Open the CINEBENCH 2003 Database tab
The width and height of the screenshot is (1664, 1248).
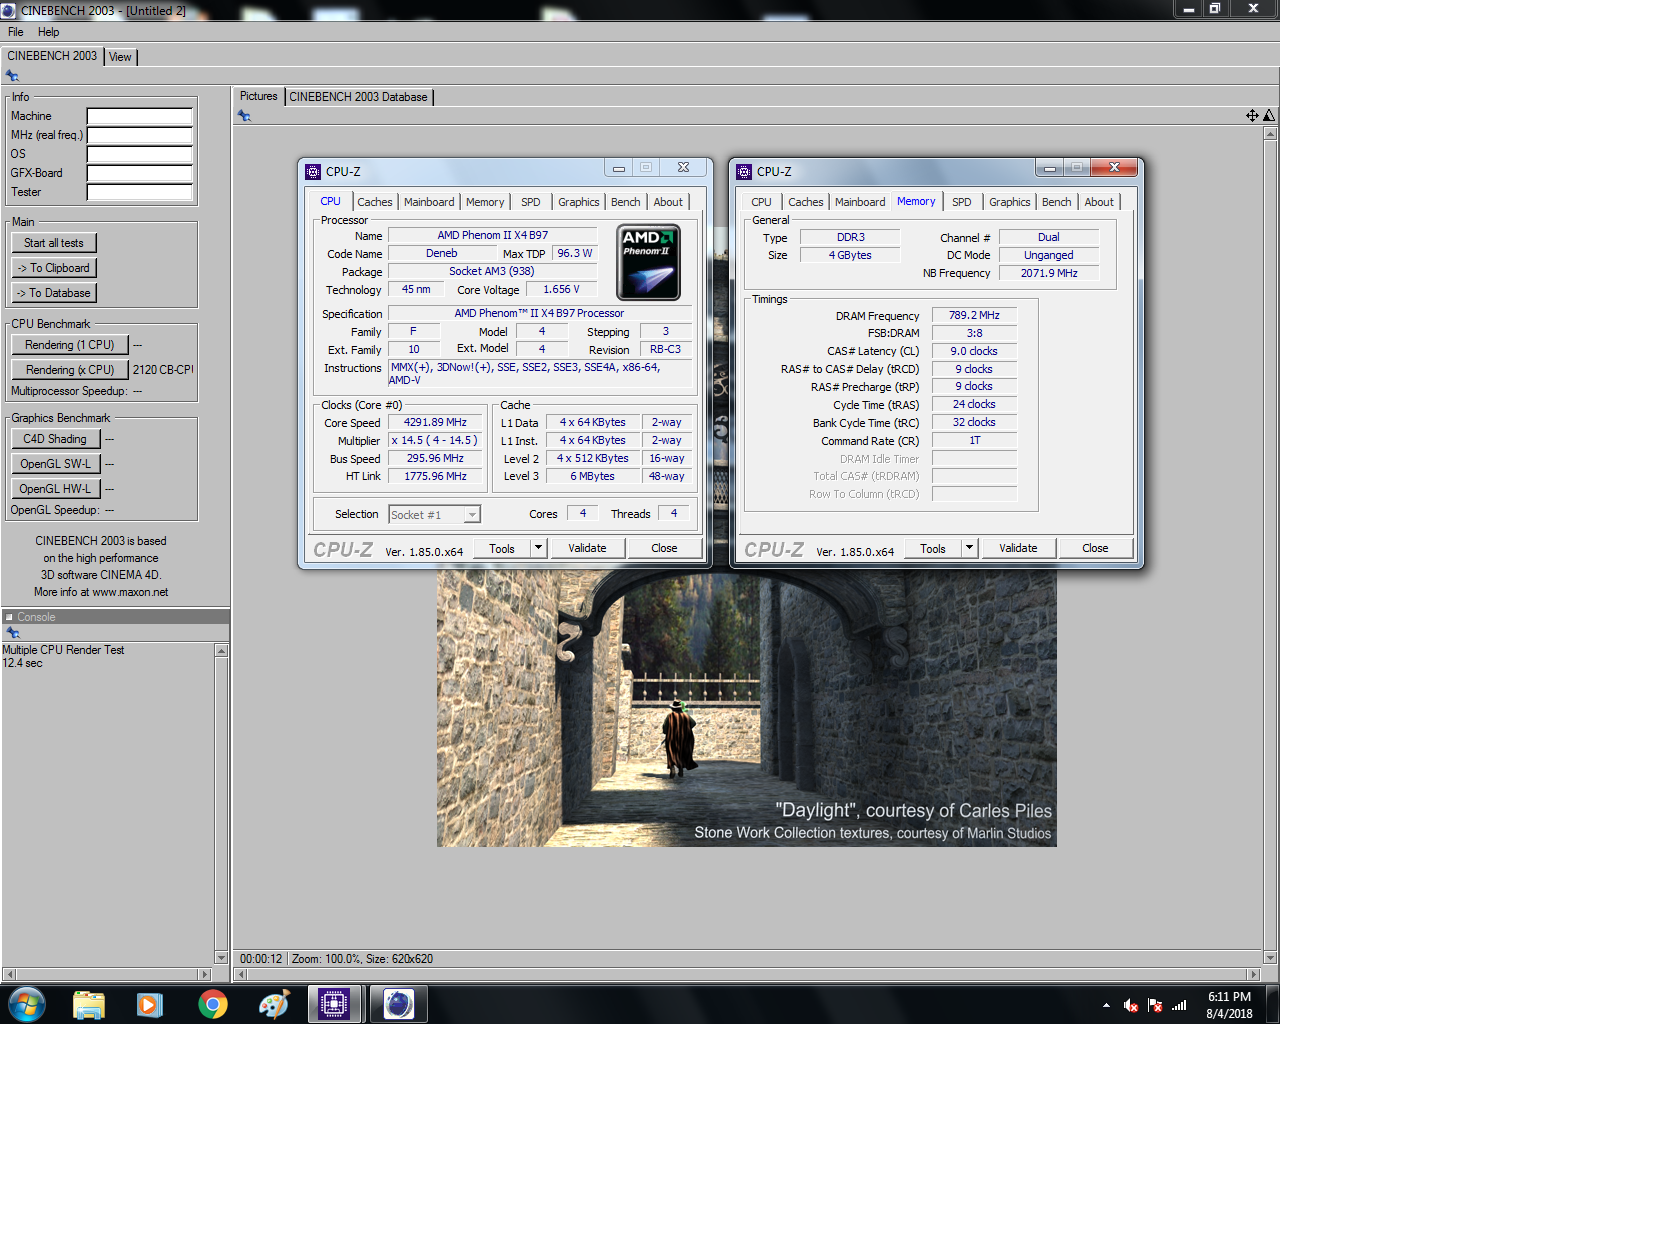pyautogui.click(x=358, y=97)
